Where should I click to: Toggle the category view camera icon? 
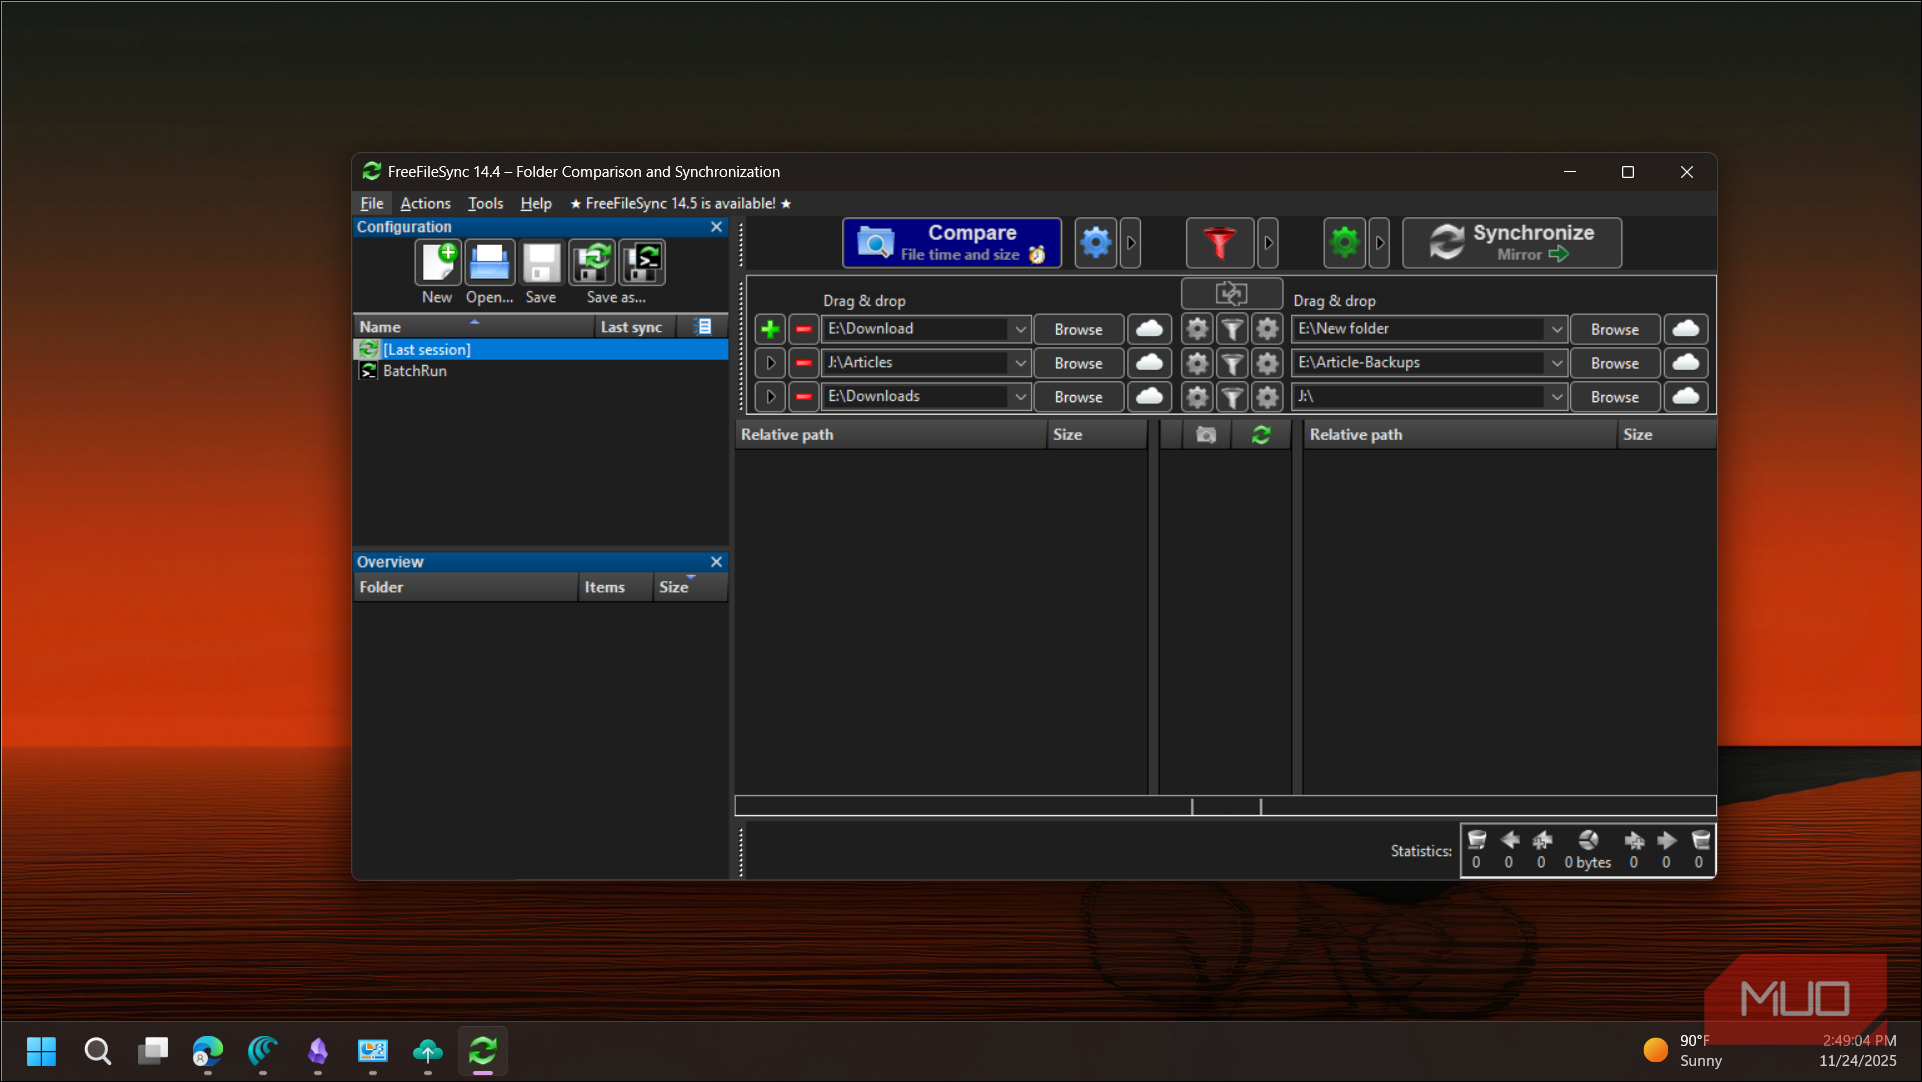tap(1207, 435)
